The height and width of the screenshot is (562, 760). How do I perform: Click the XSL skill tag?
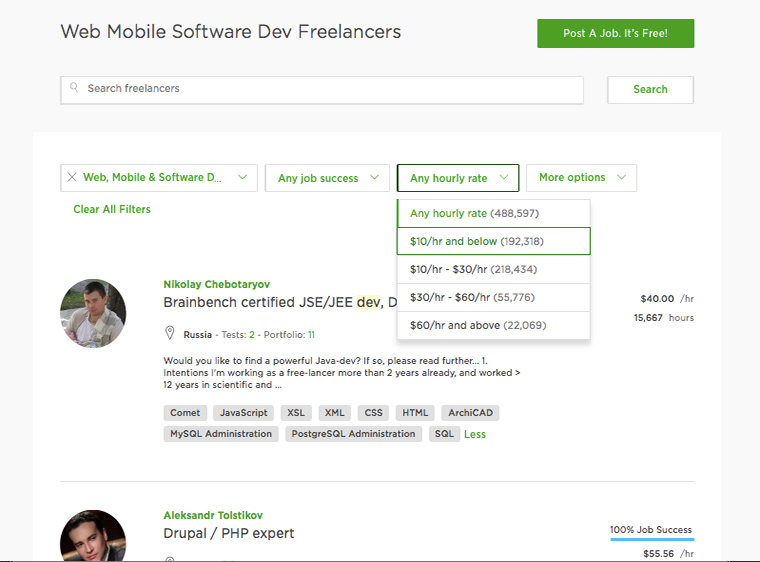(x=296, y=413)
